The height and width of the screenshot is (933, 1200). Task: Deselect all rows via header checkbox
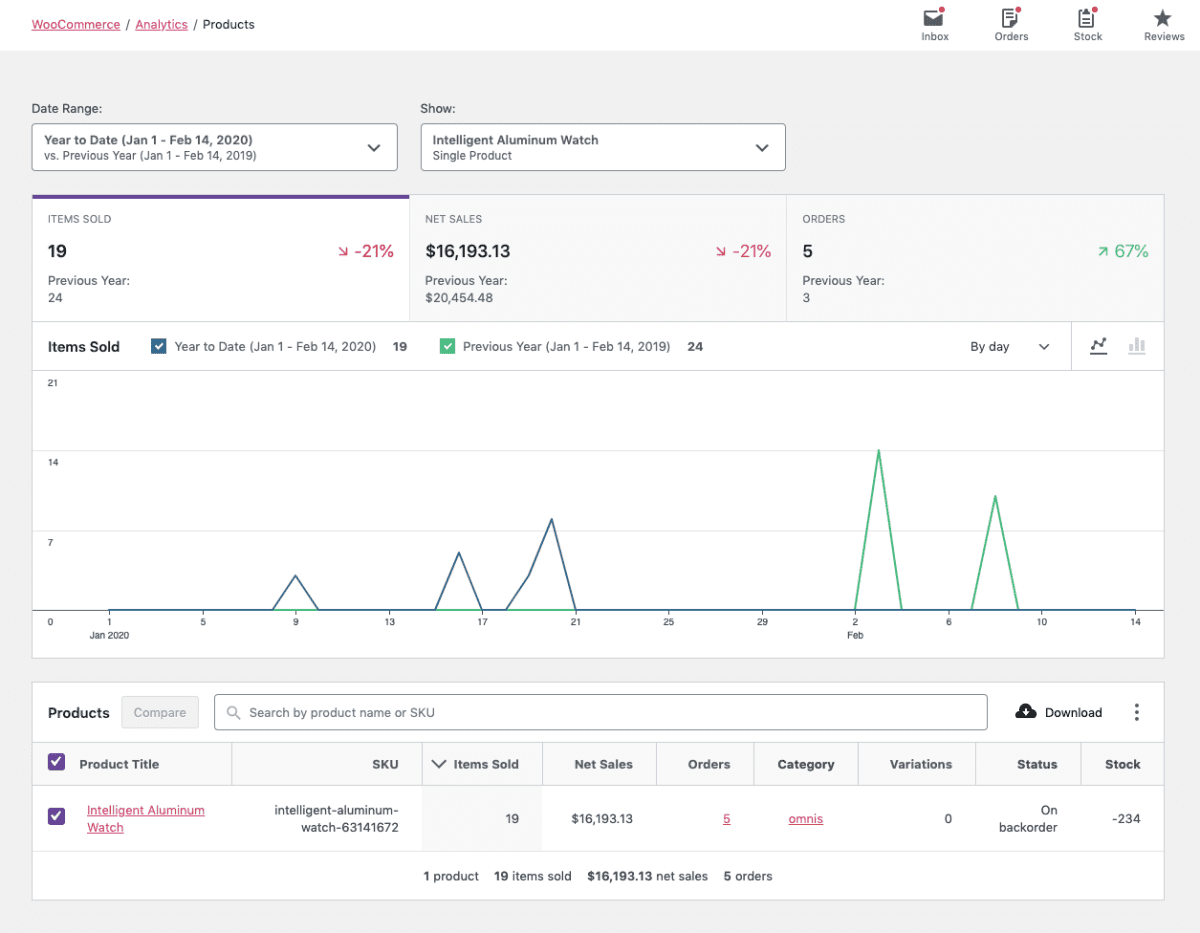pos(56,763)
